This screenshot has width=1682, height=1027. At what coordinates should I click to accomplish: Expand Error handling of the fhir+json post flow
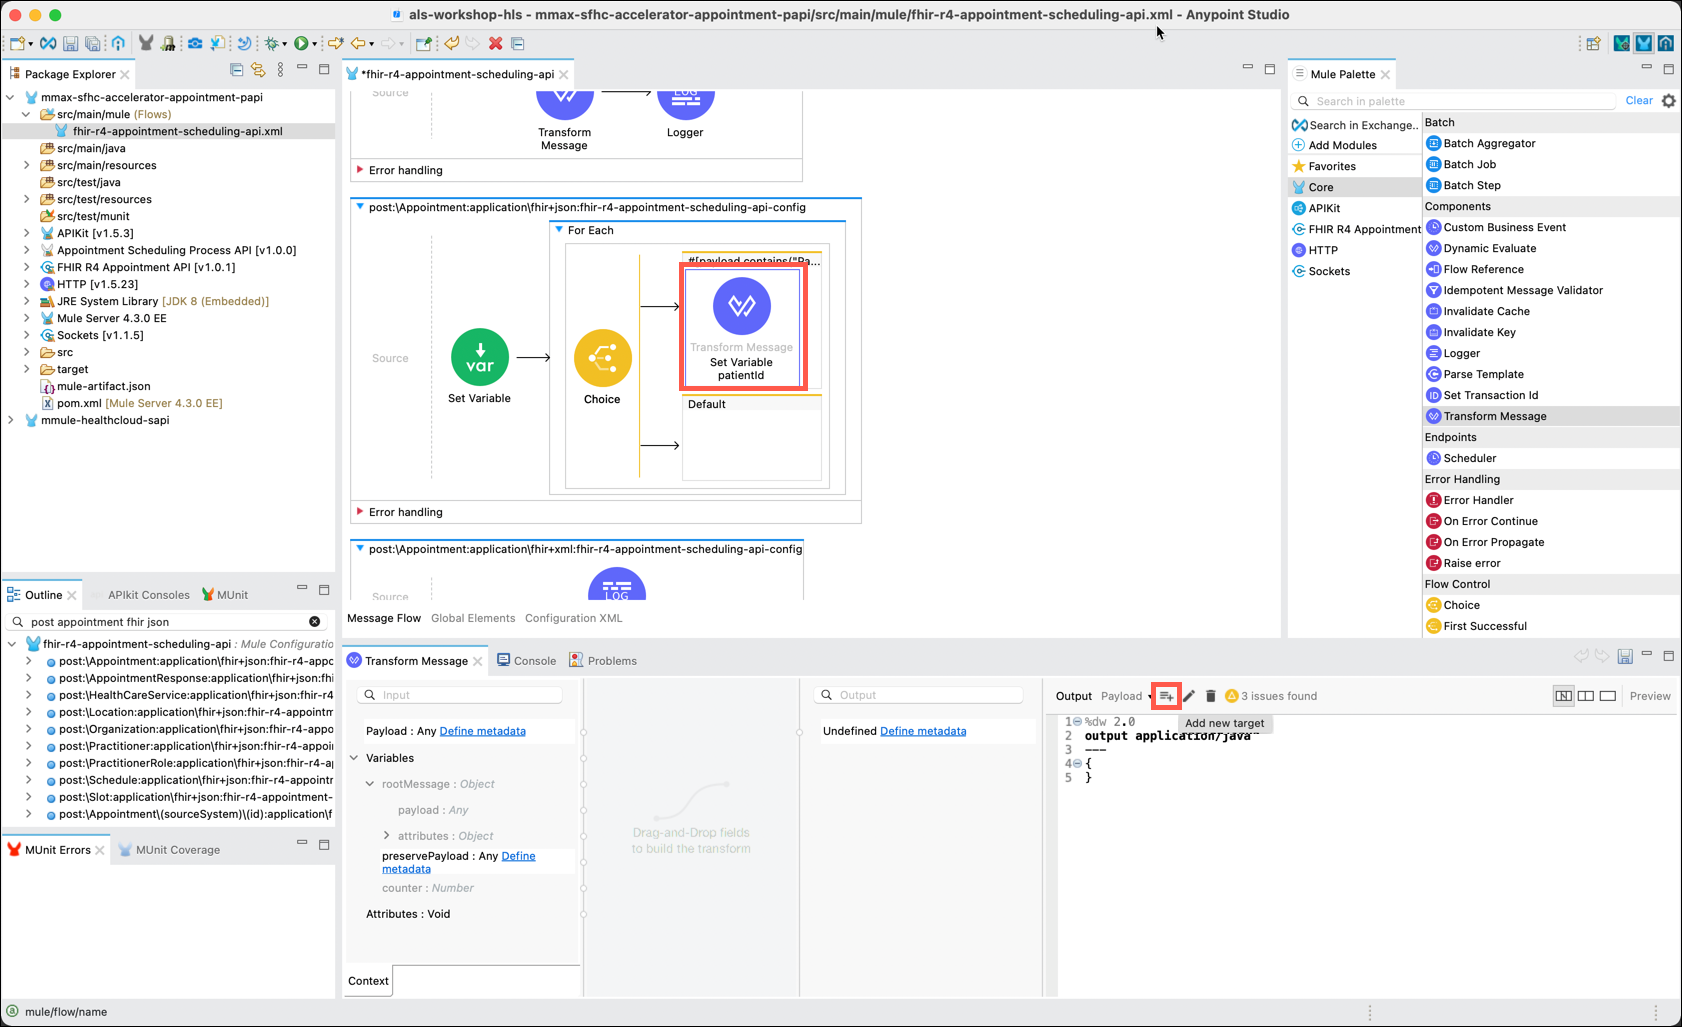360,512
